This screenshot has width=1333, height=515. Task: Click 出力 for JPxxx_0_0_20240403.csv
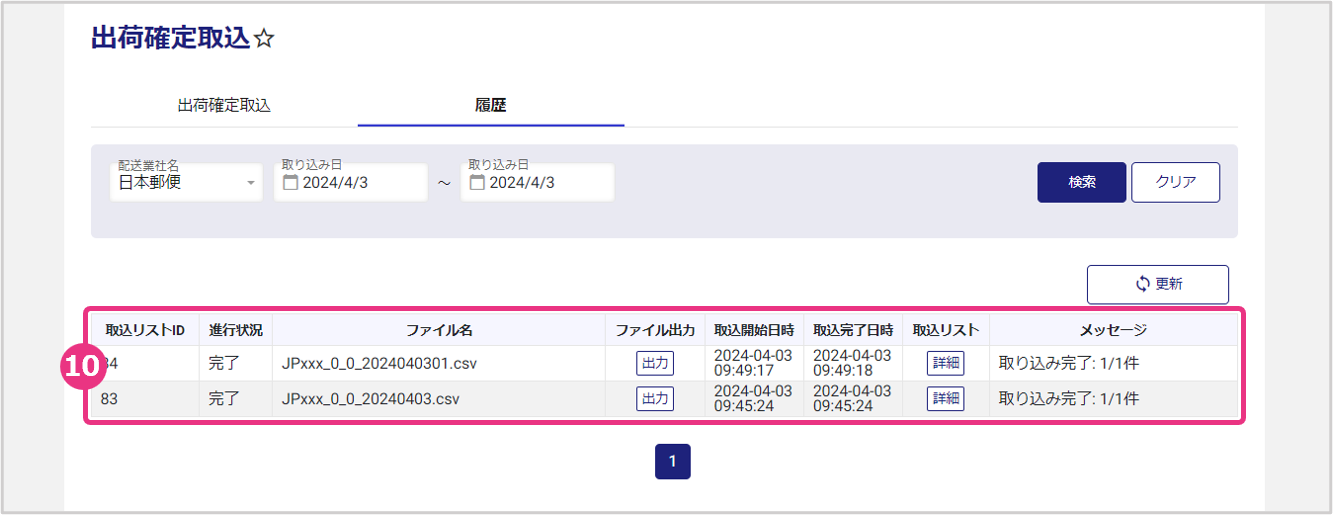click(655, 399)
